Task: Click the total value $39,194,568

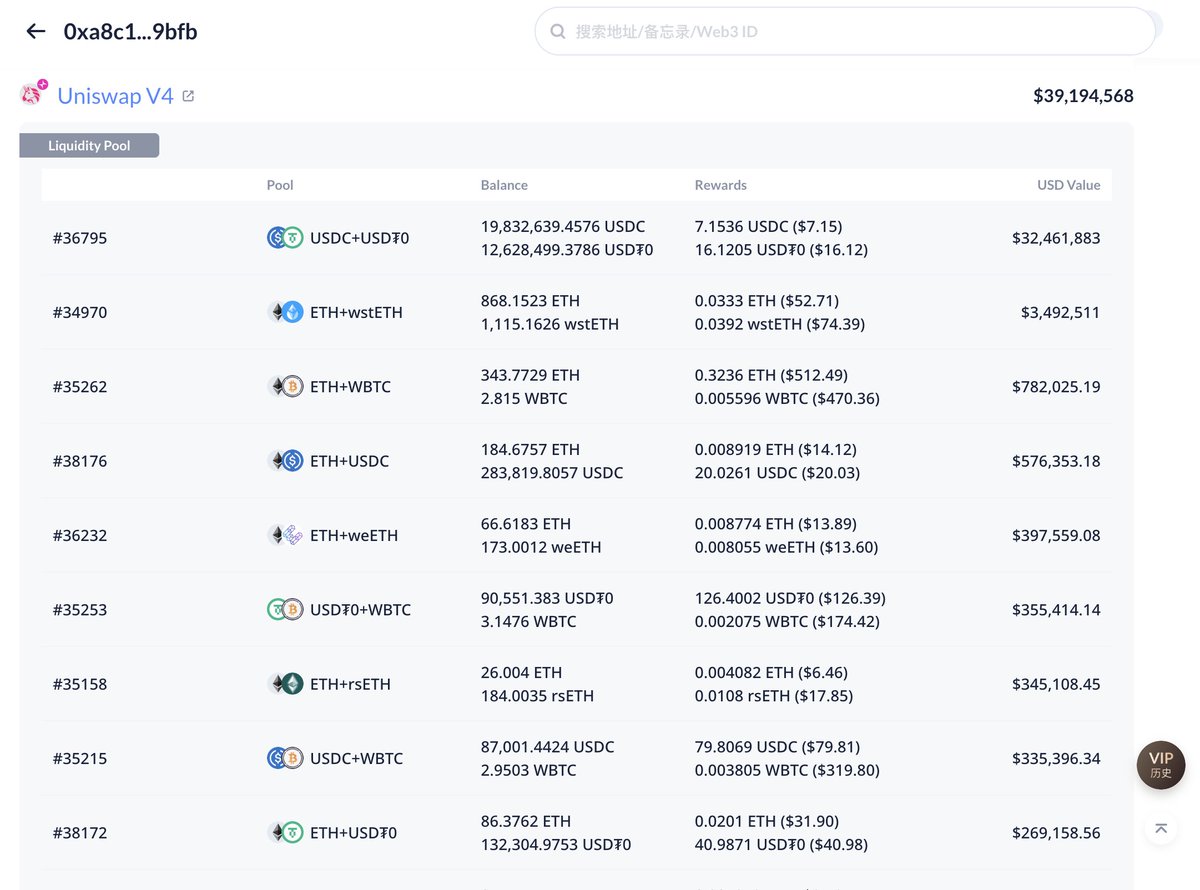Action: point(1083,96)
